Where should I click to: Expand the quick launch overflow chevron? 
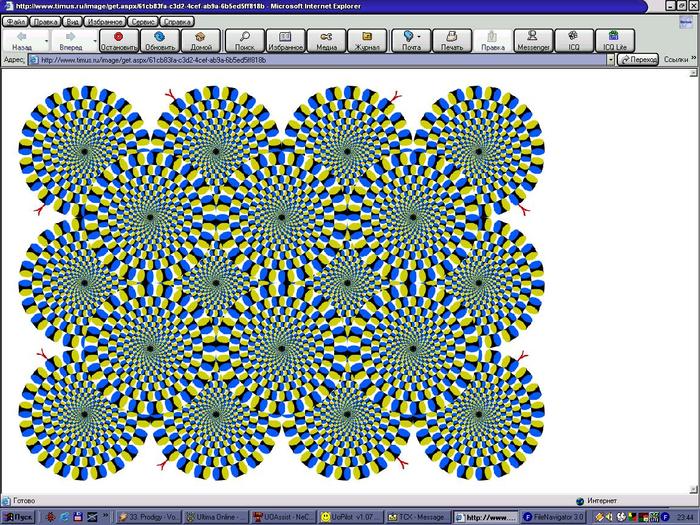106,515
